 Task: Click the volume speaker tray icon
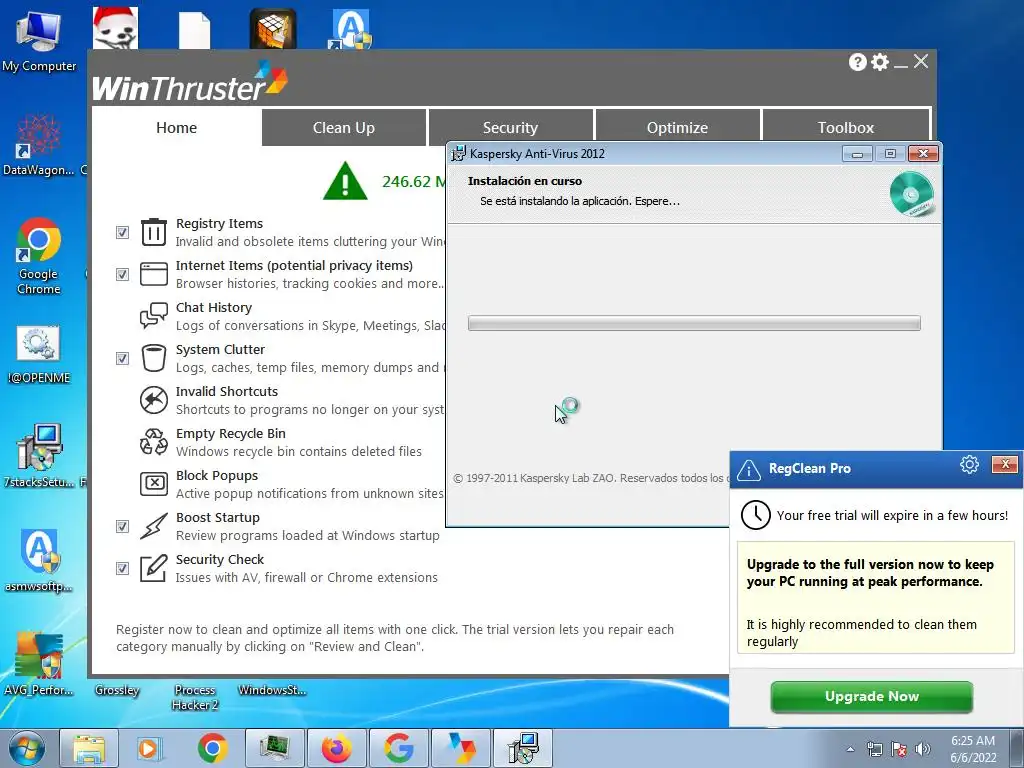(x=923, y=748)
